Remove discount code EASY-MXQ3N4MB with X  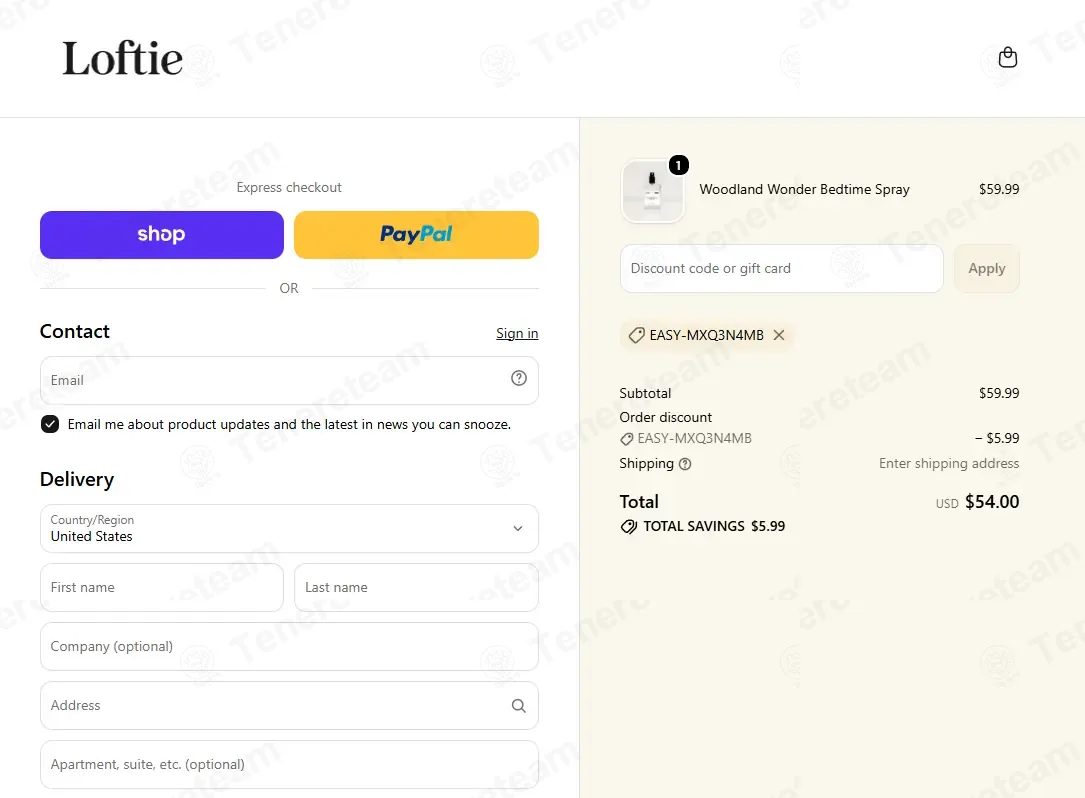coord(778,335)
